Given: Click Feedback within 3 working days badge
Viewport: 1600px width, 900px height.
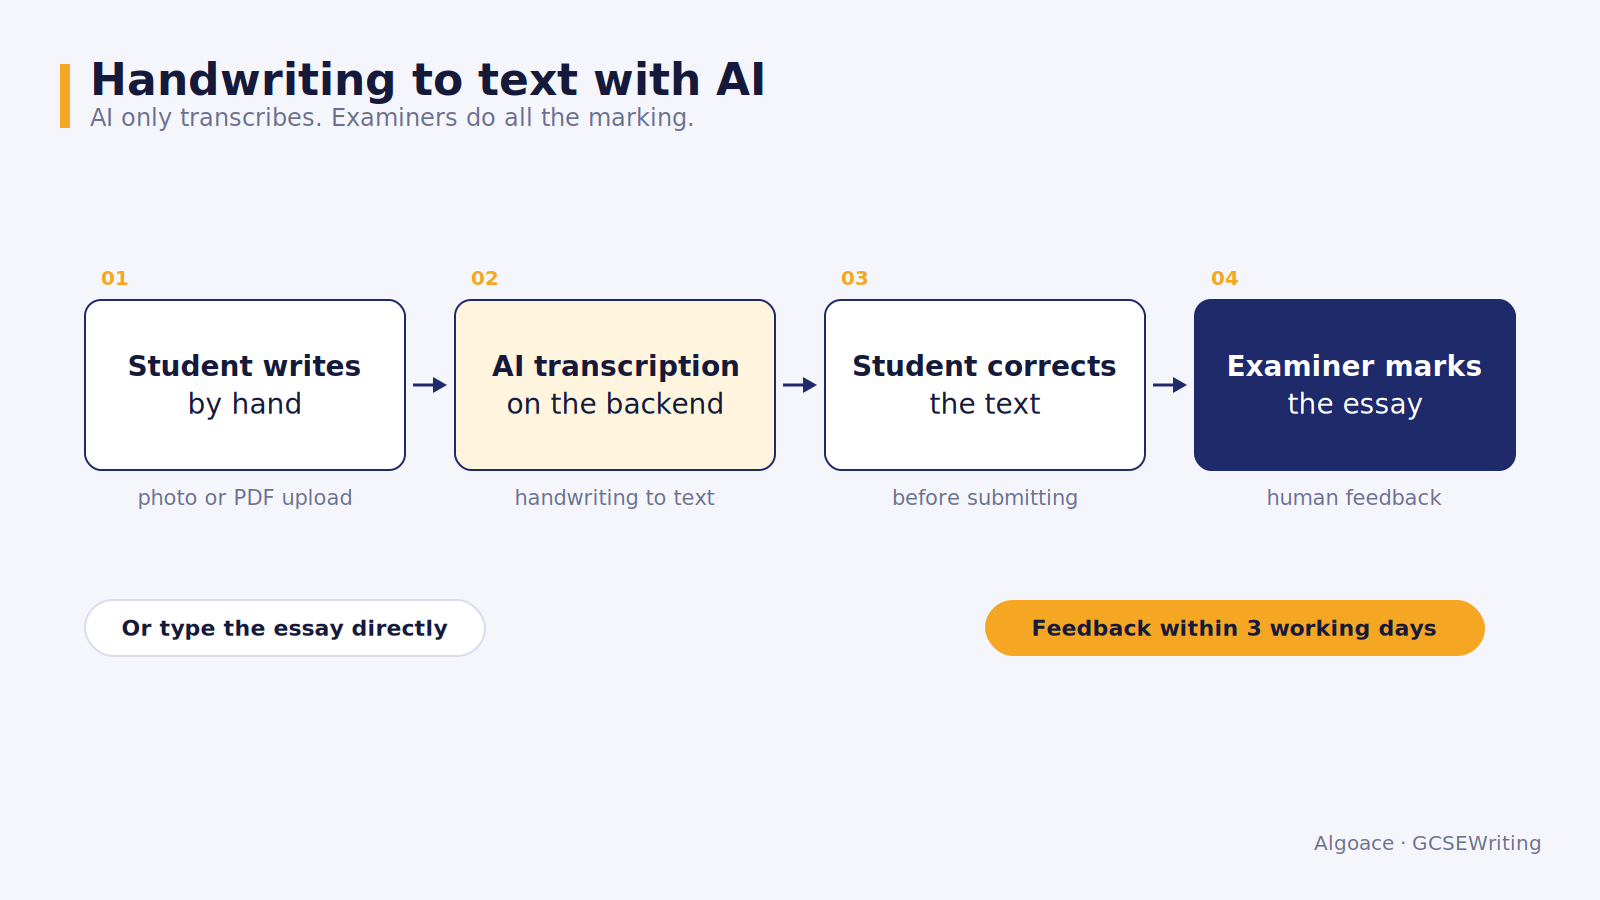Looking at the screenshot, I should tap(1235, 628).
